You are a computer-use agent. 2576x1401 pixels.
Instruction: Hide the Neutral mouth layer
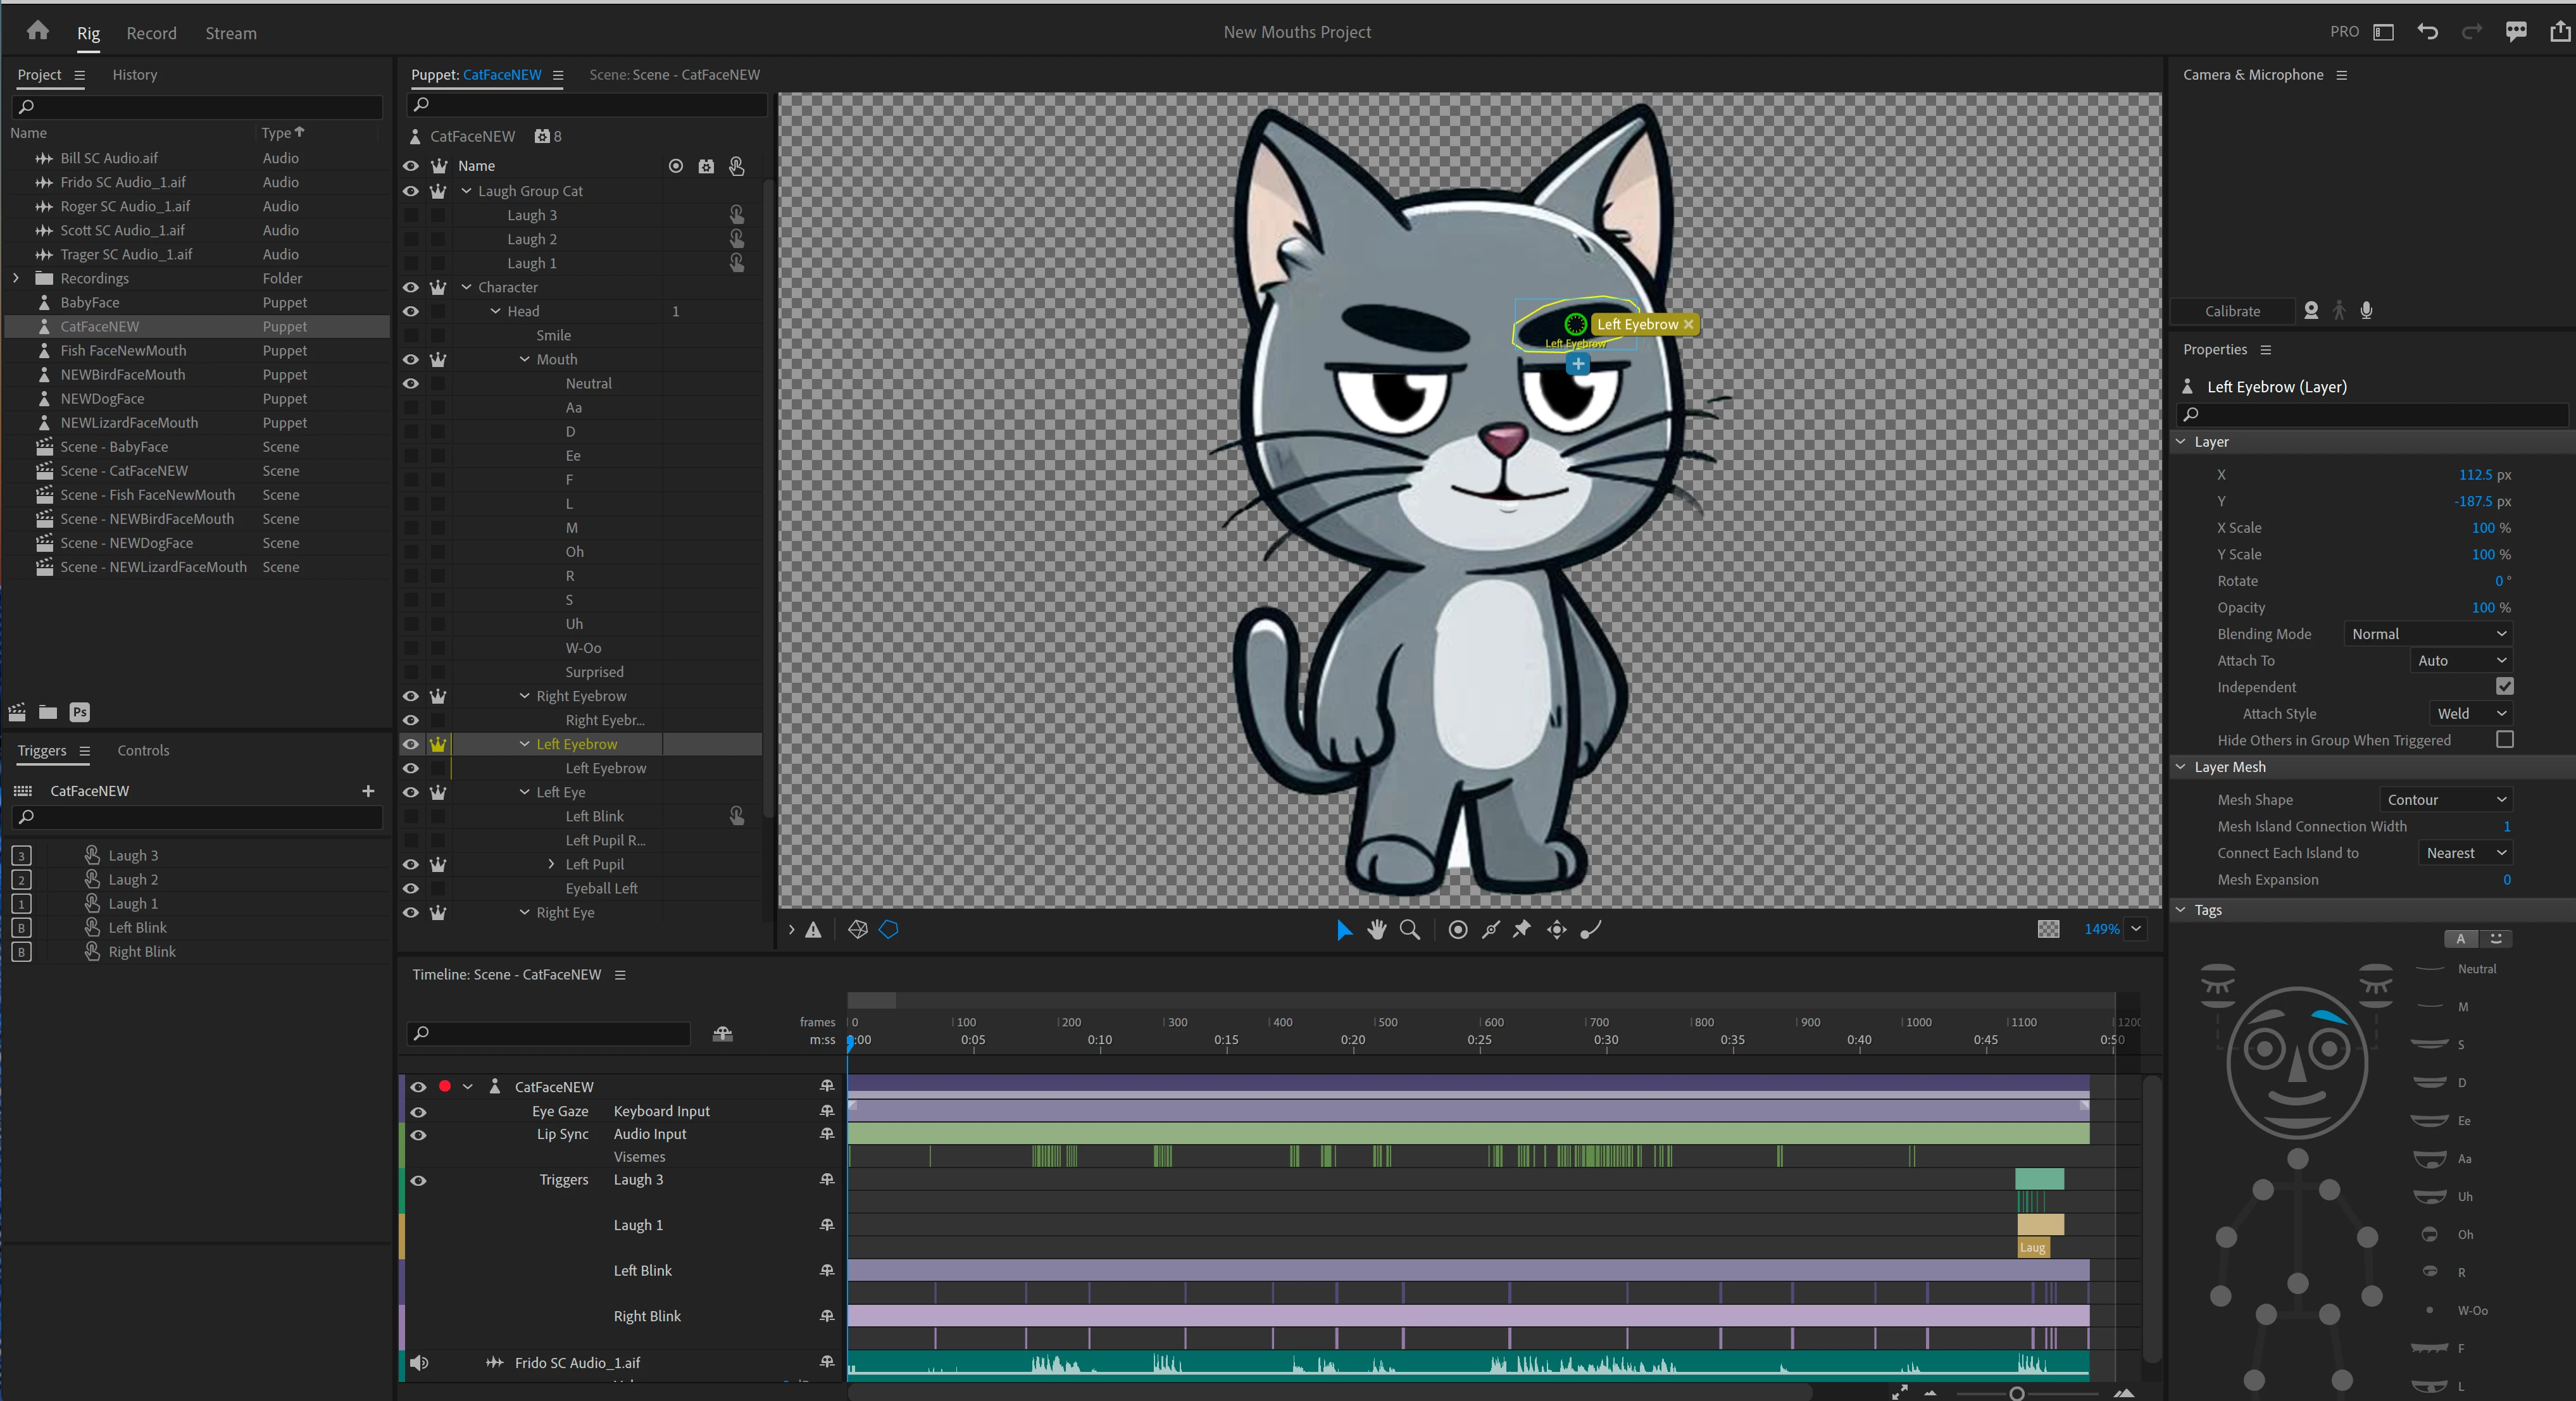tap(410, 384)
